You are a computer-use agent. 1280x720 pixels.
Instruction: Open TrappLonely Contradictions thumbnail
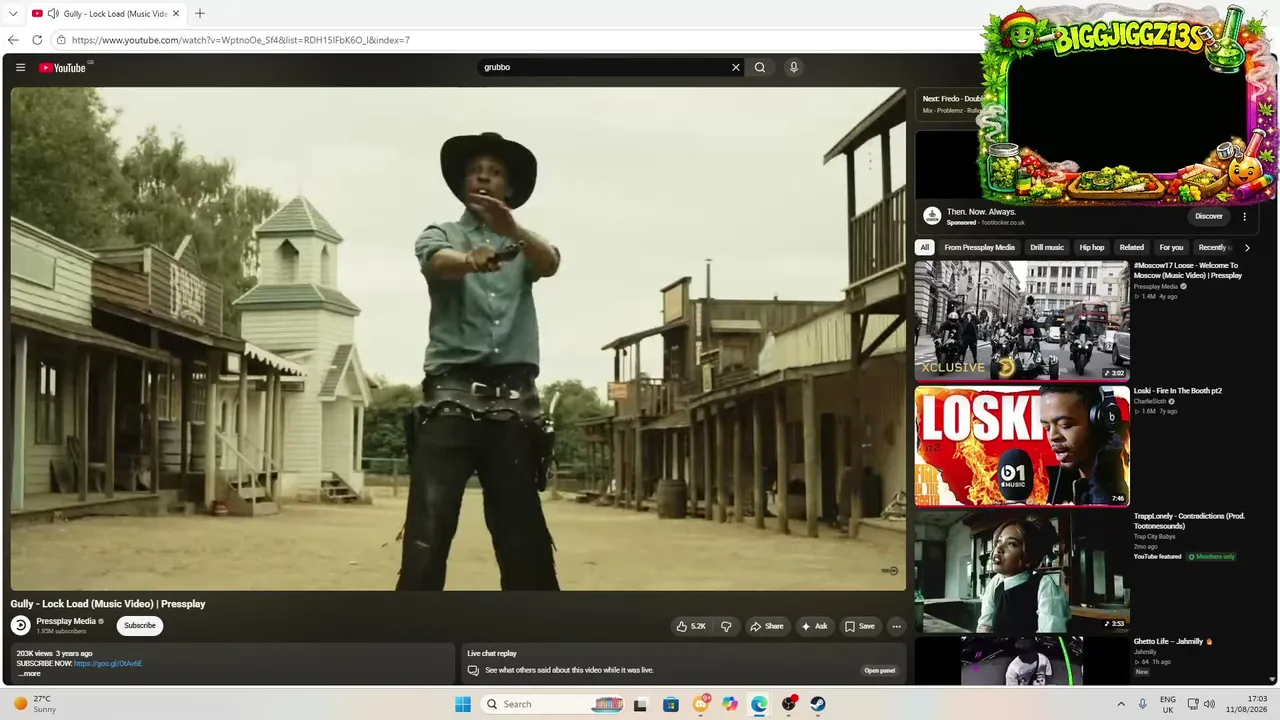1022,571
